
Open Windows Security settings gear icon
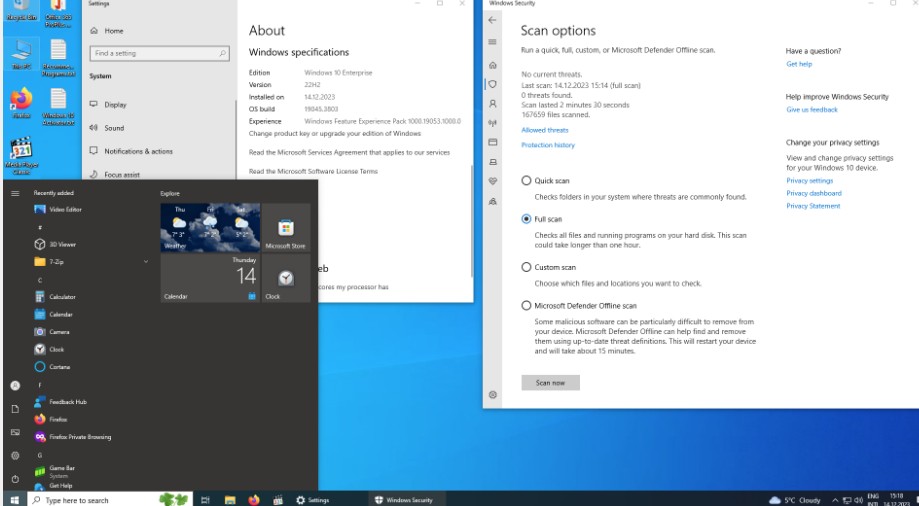point(492,395)
